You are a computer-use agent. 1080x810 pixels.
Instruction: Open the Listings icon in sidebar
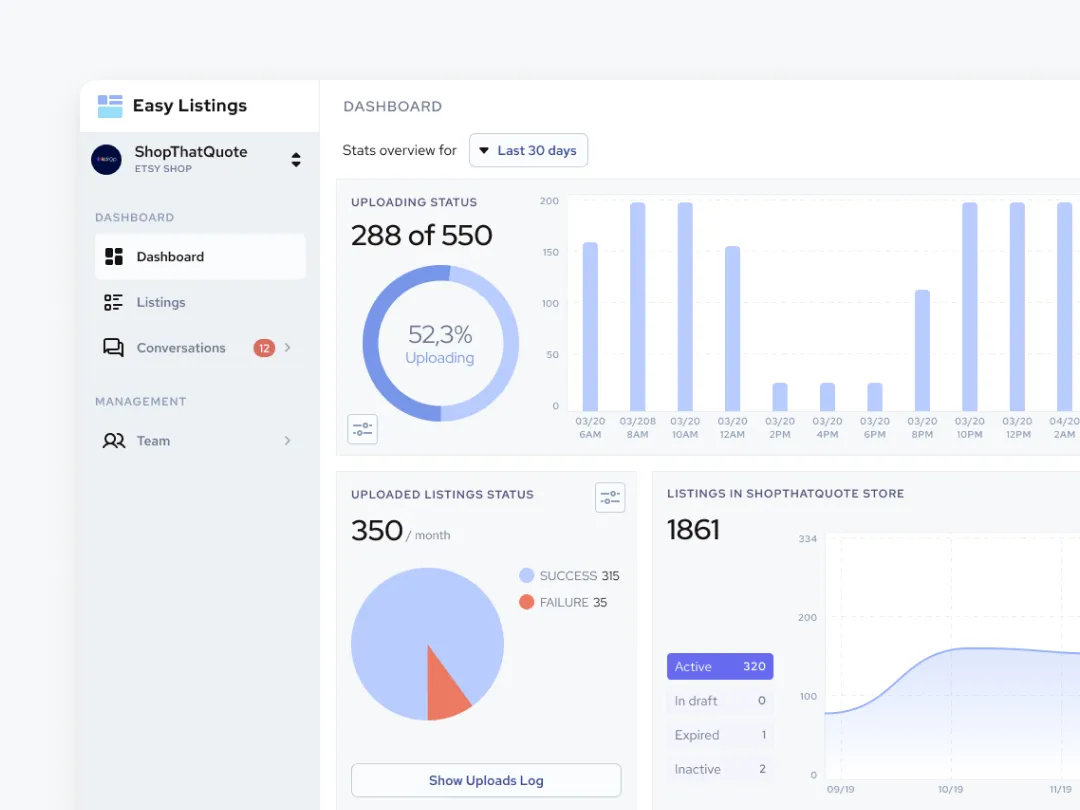tap(112, 302)
